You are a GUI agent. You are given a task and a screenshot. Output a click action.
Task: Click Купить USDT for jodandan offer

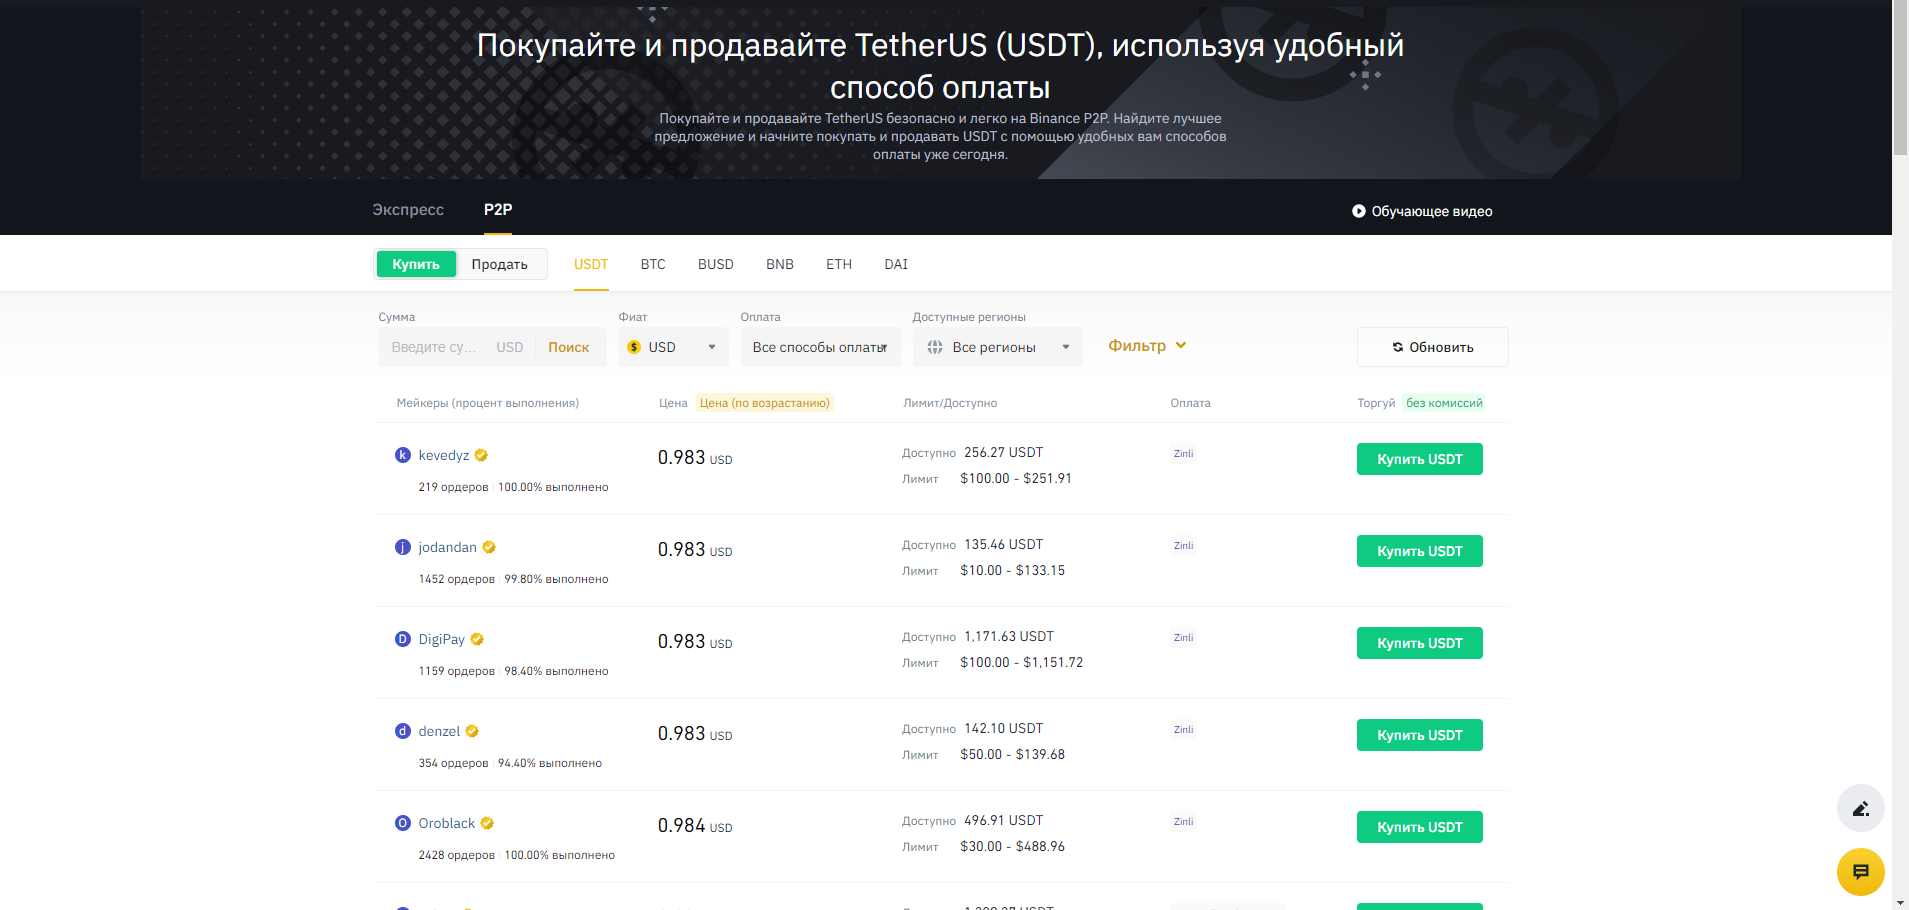click(x=1419, y=551)
